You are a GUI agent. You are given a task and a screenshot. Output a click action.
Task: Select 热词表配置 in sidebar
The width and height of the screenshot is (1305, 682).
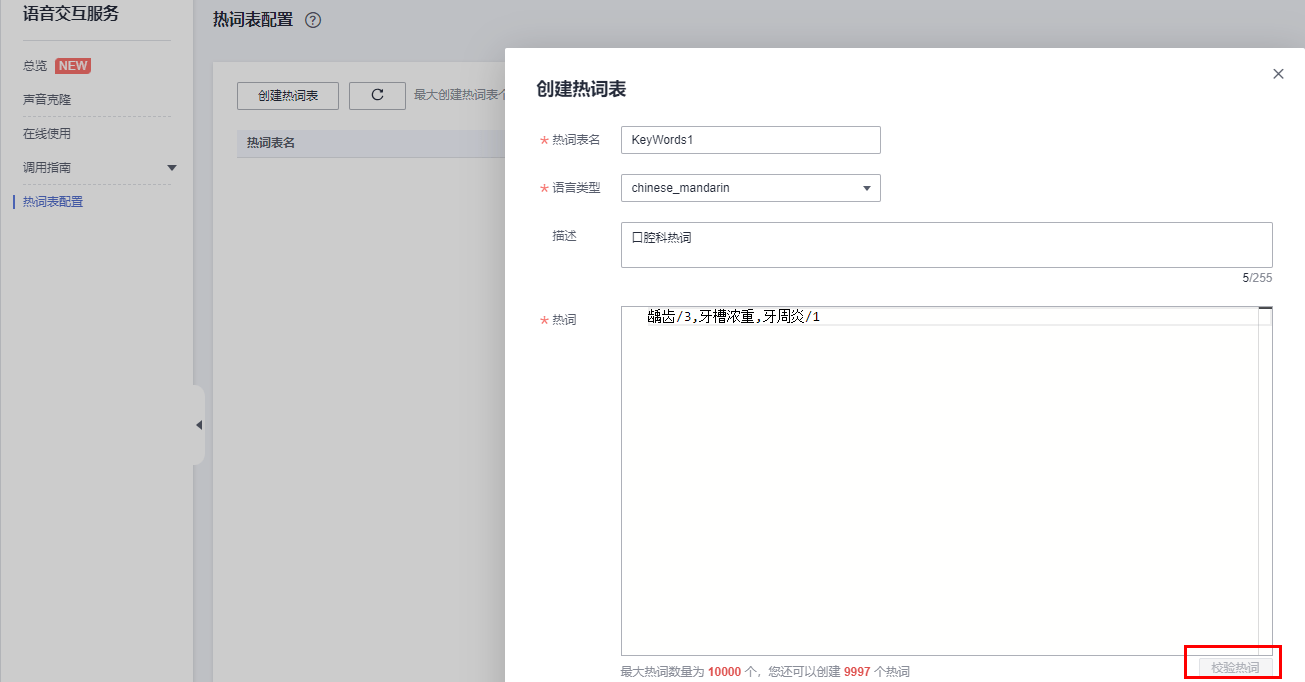tap(53, 202)
